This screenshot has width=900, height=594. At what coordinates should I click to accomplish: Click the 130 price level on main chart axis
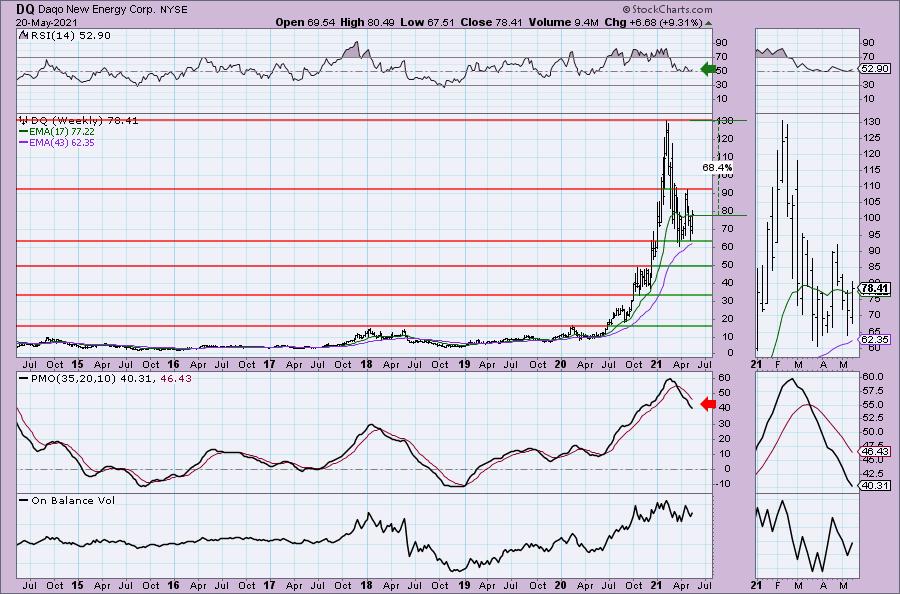click(727, 121)
